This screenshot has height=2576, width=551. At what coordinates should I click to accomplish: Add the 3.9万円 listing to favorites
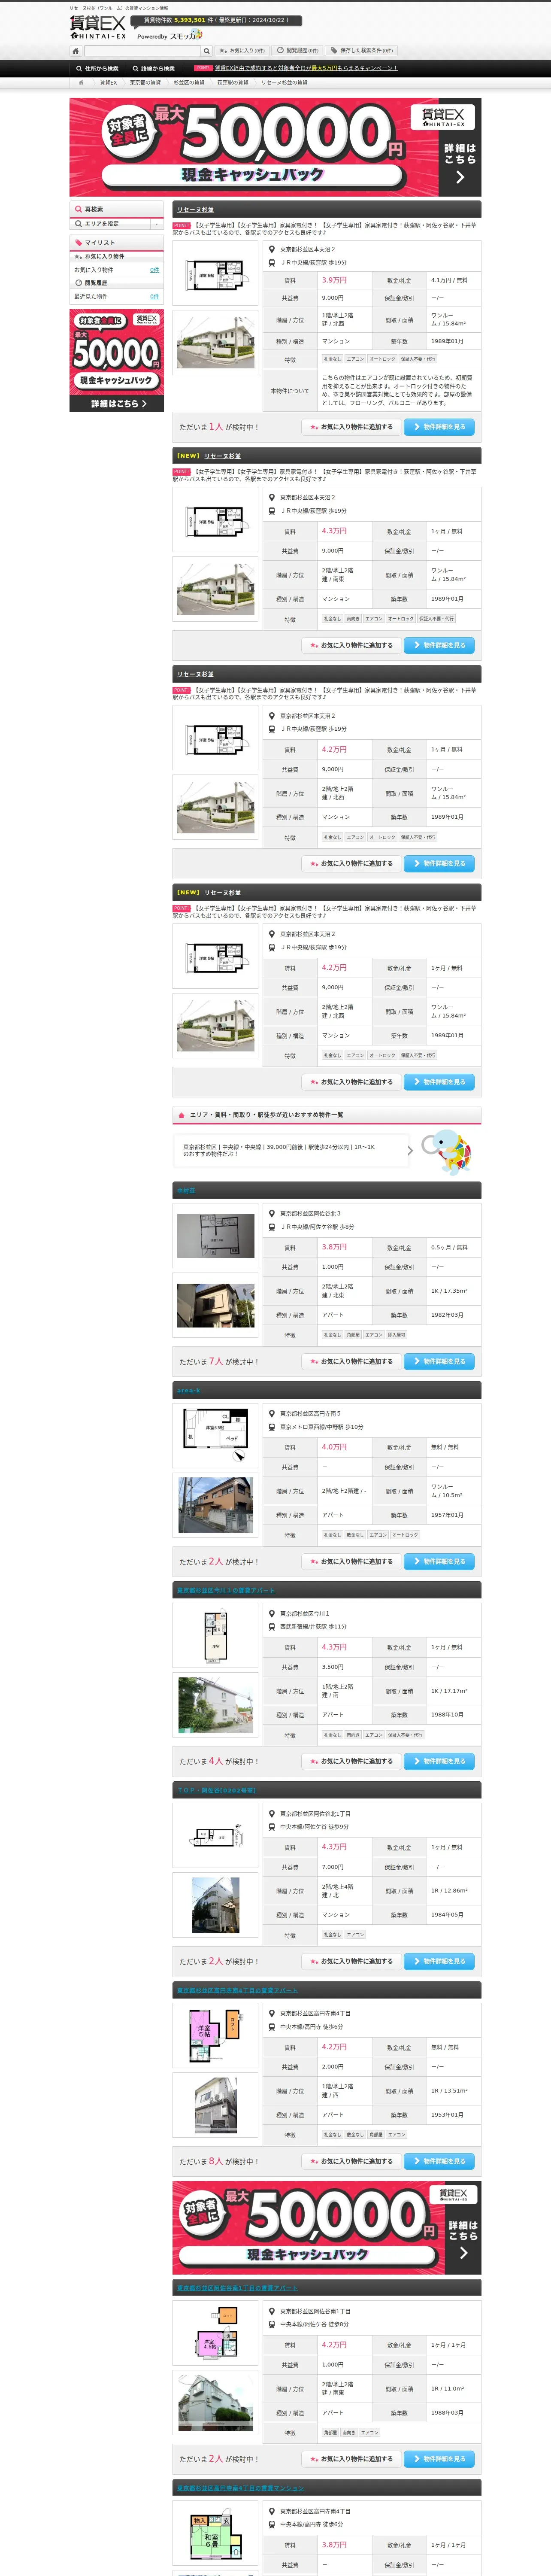350,427
